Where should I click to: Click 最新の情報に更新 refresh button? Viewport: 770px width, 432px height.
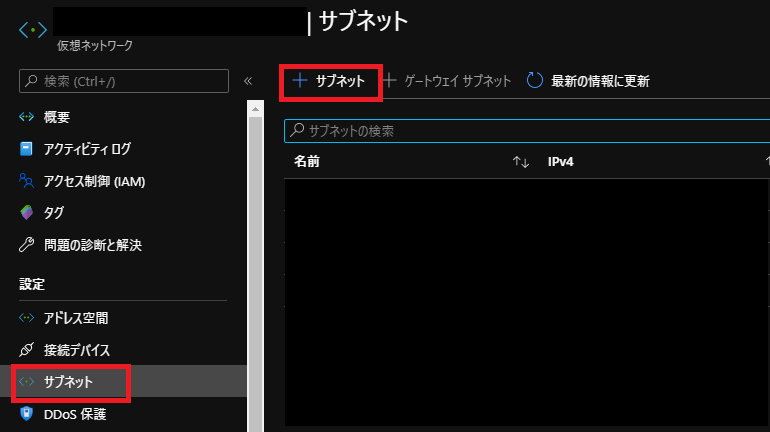pyautogui.click(x=588, y=81)
